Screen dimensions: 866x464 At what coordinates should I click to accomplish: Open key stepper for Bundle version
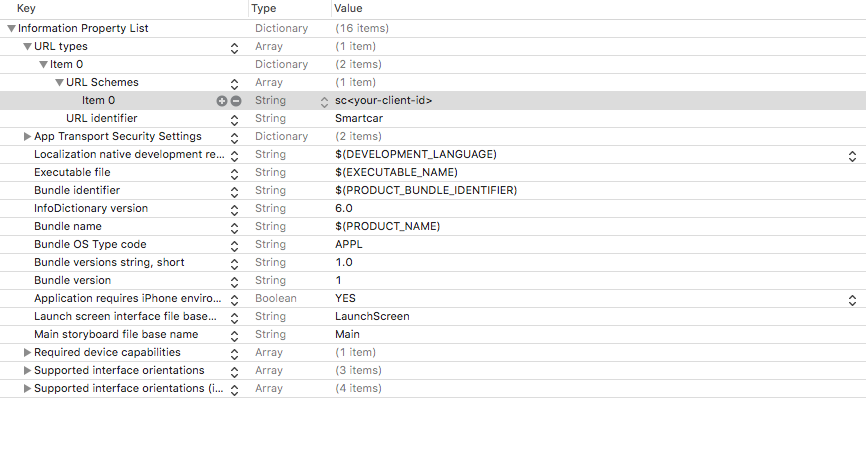pyautogui.click(x=234, y=282)
